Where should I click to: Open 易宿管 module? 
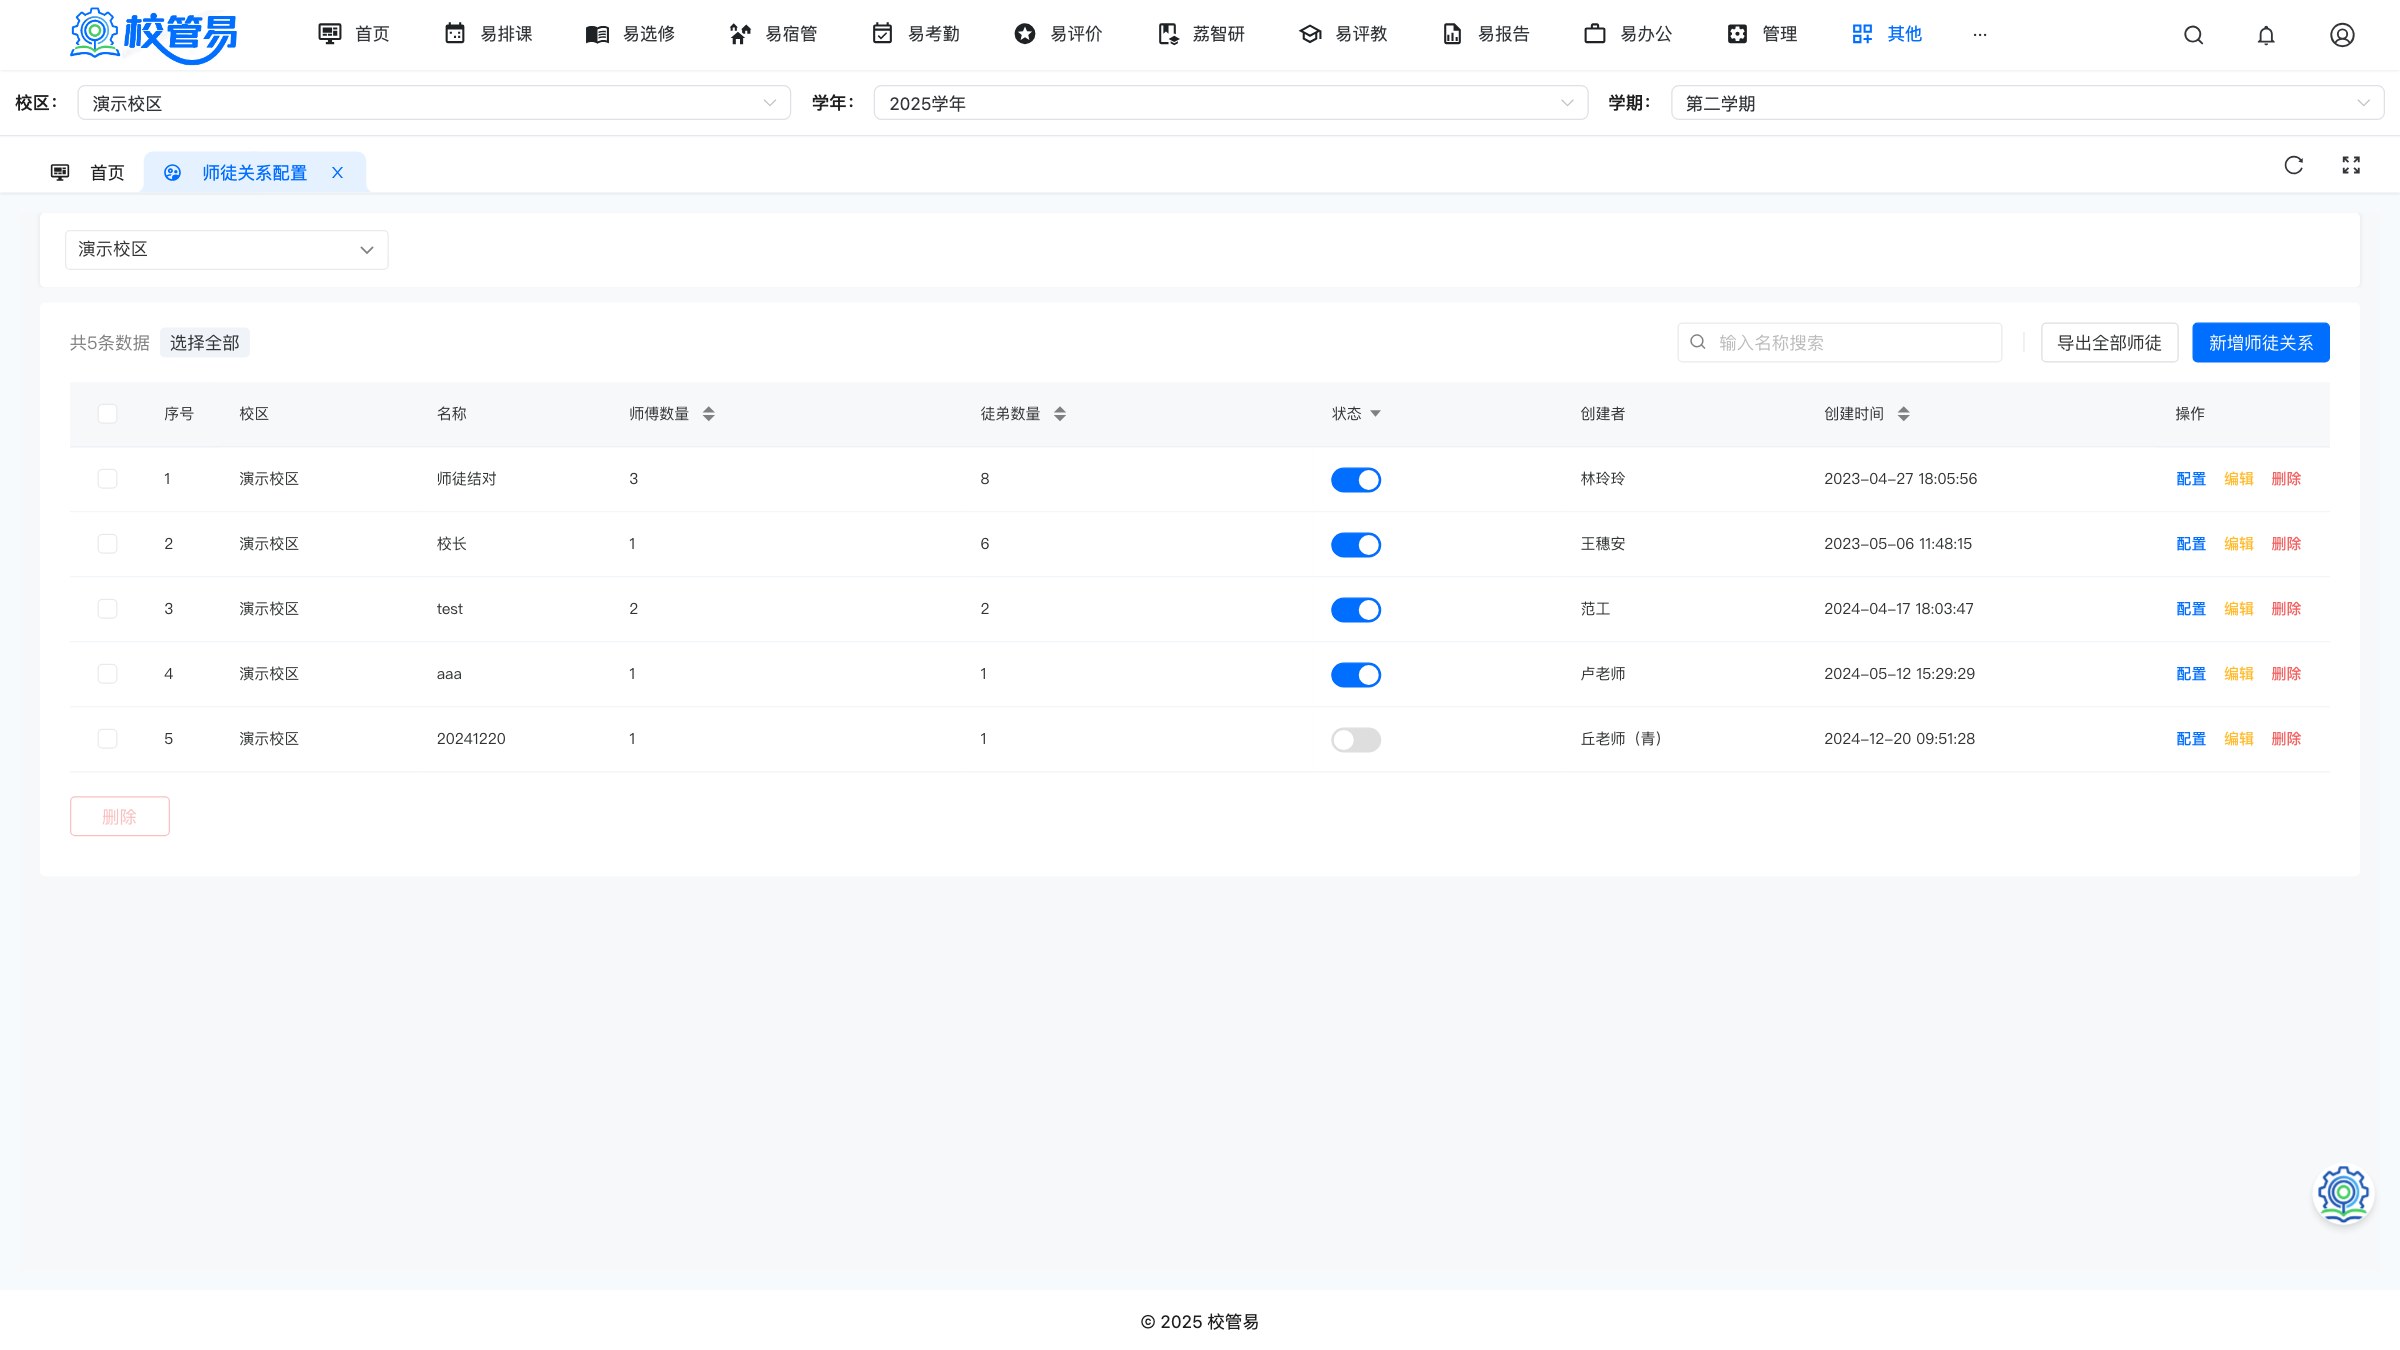coord(773,34)
